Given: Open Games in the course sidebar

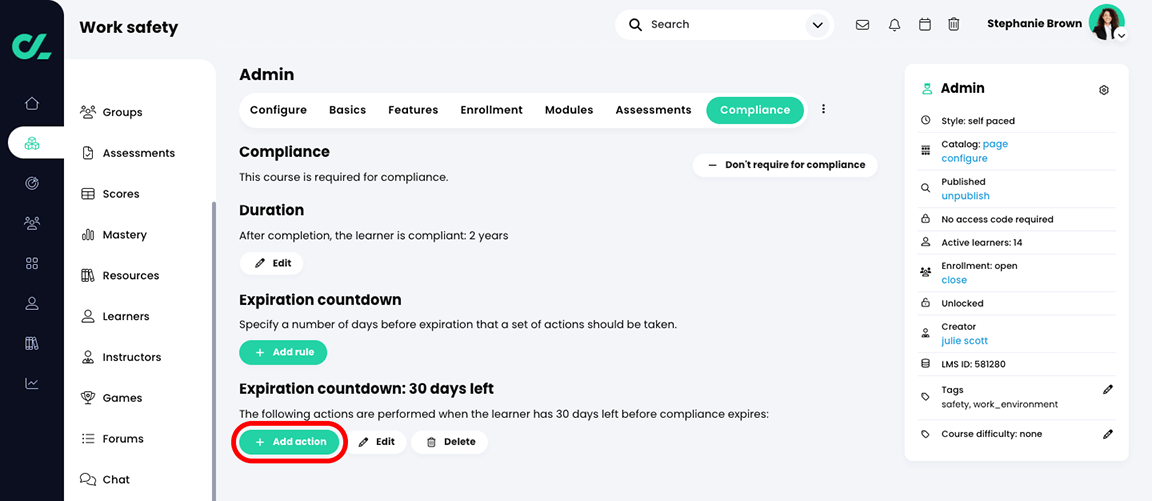Looking at the screenshot, I should point(122,398).
